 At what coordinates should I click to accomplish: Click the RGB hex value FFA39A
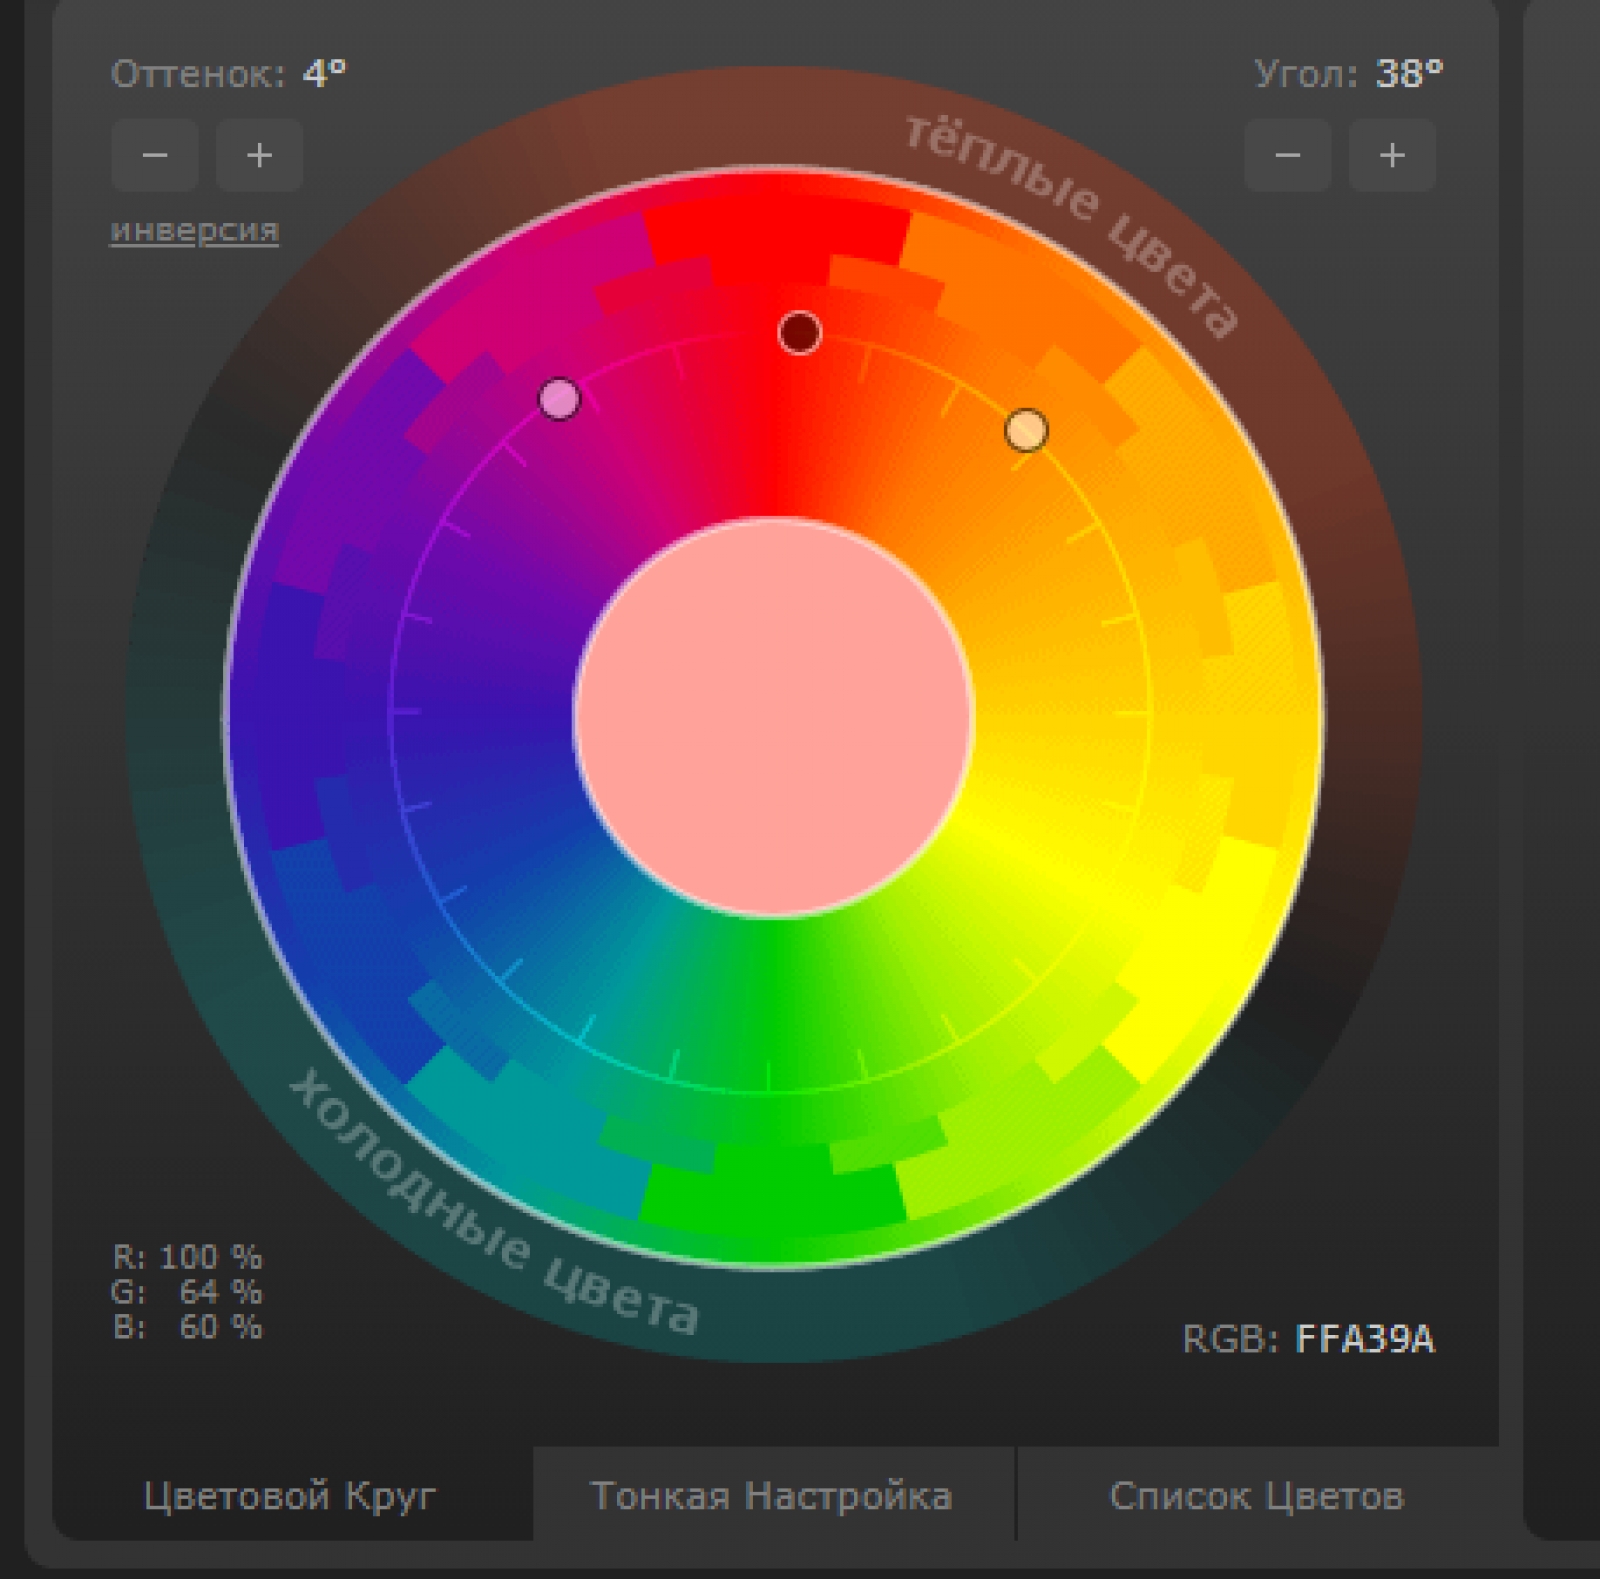(1364, 1339)
